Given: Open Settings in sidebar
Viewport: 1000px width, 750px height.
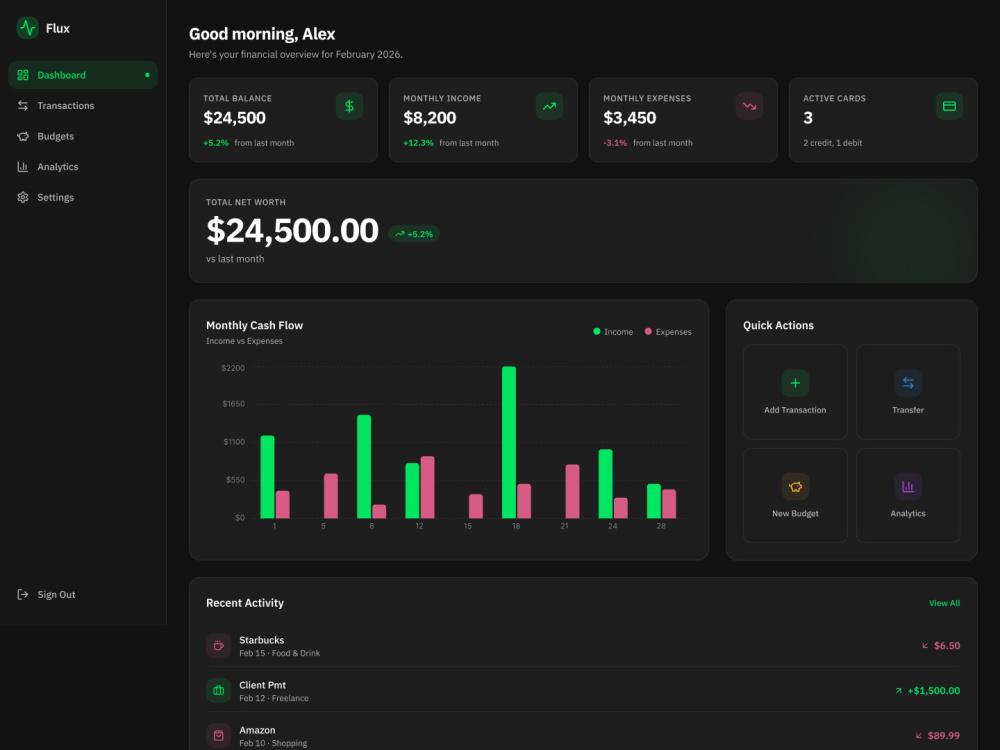Looking at the screenshot, I should pyautogui.click(x=83, y=198).
